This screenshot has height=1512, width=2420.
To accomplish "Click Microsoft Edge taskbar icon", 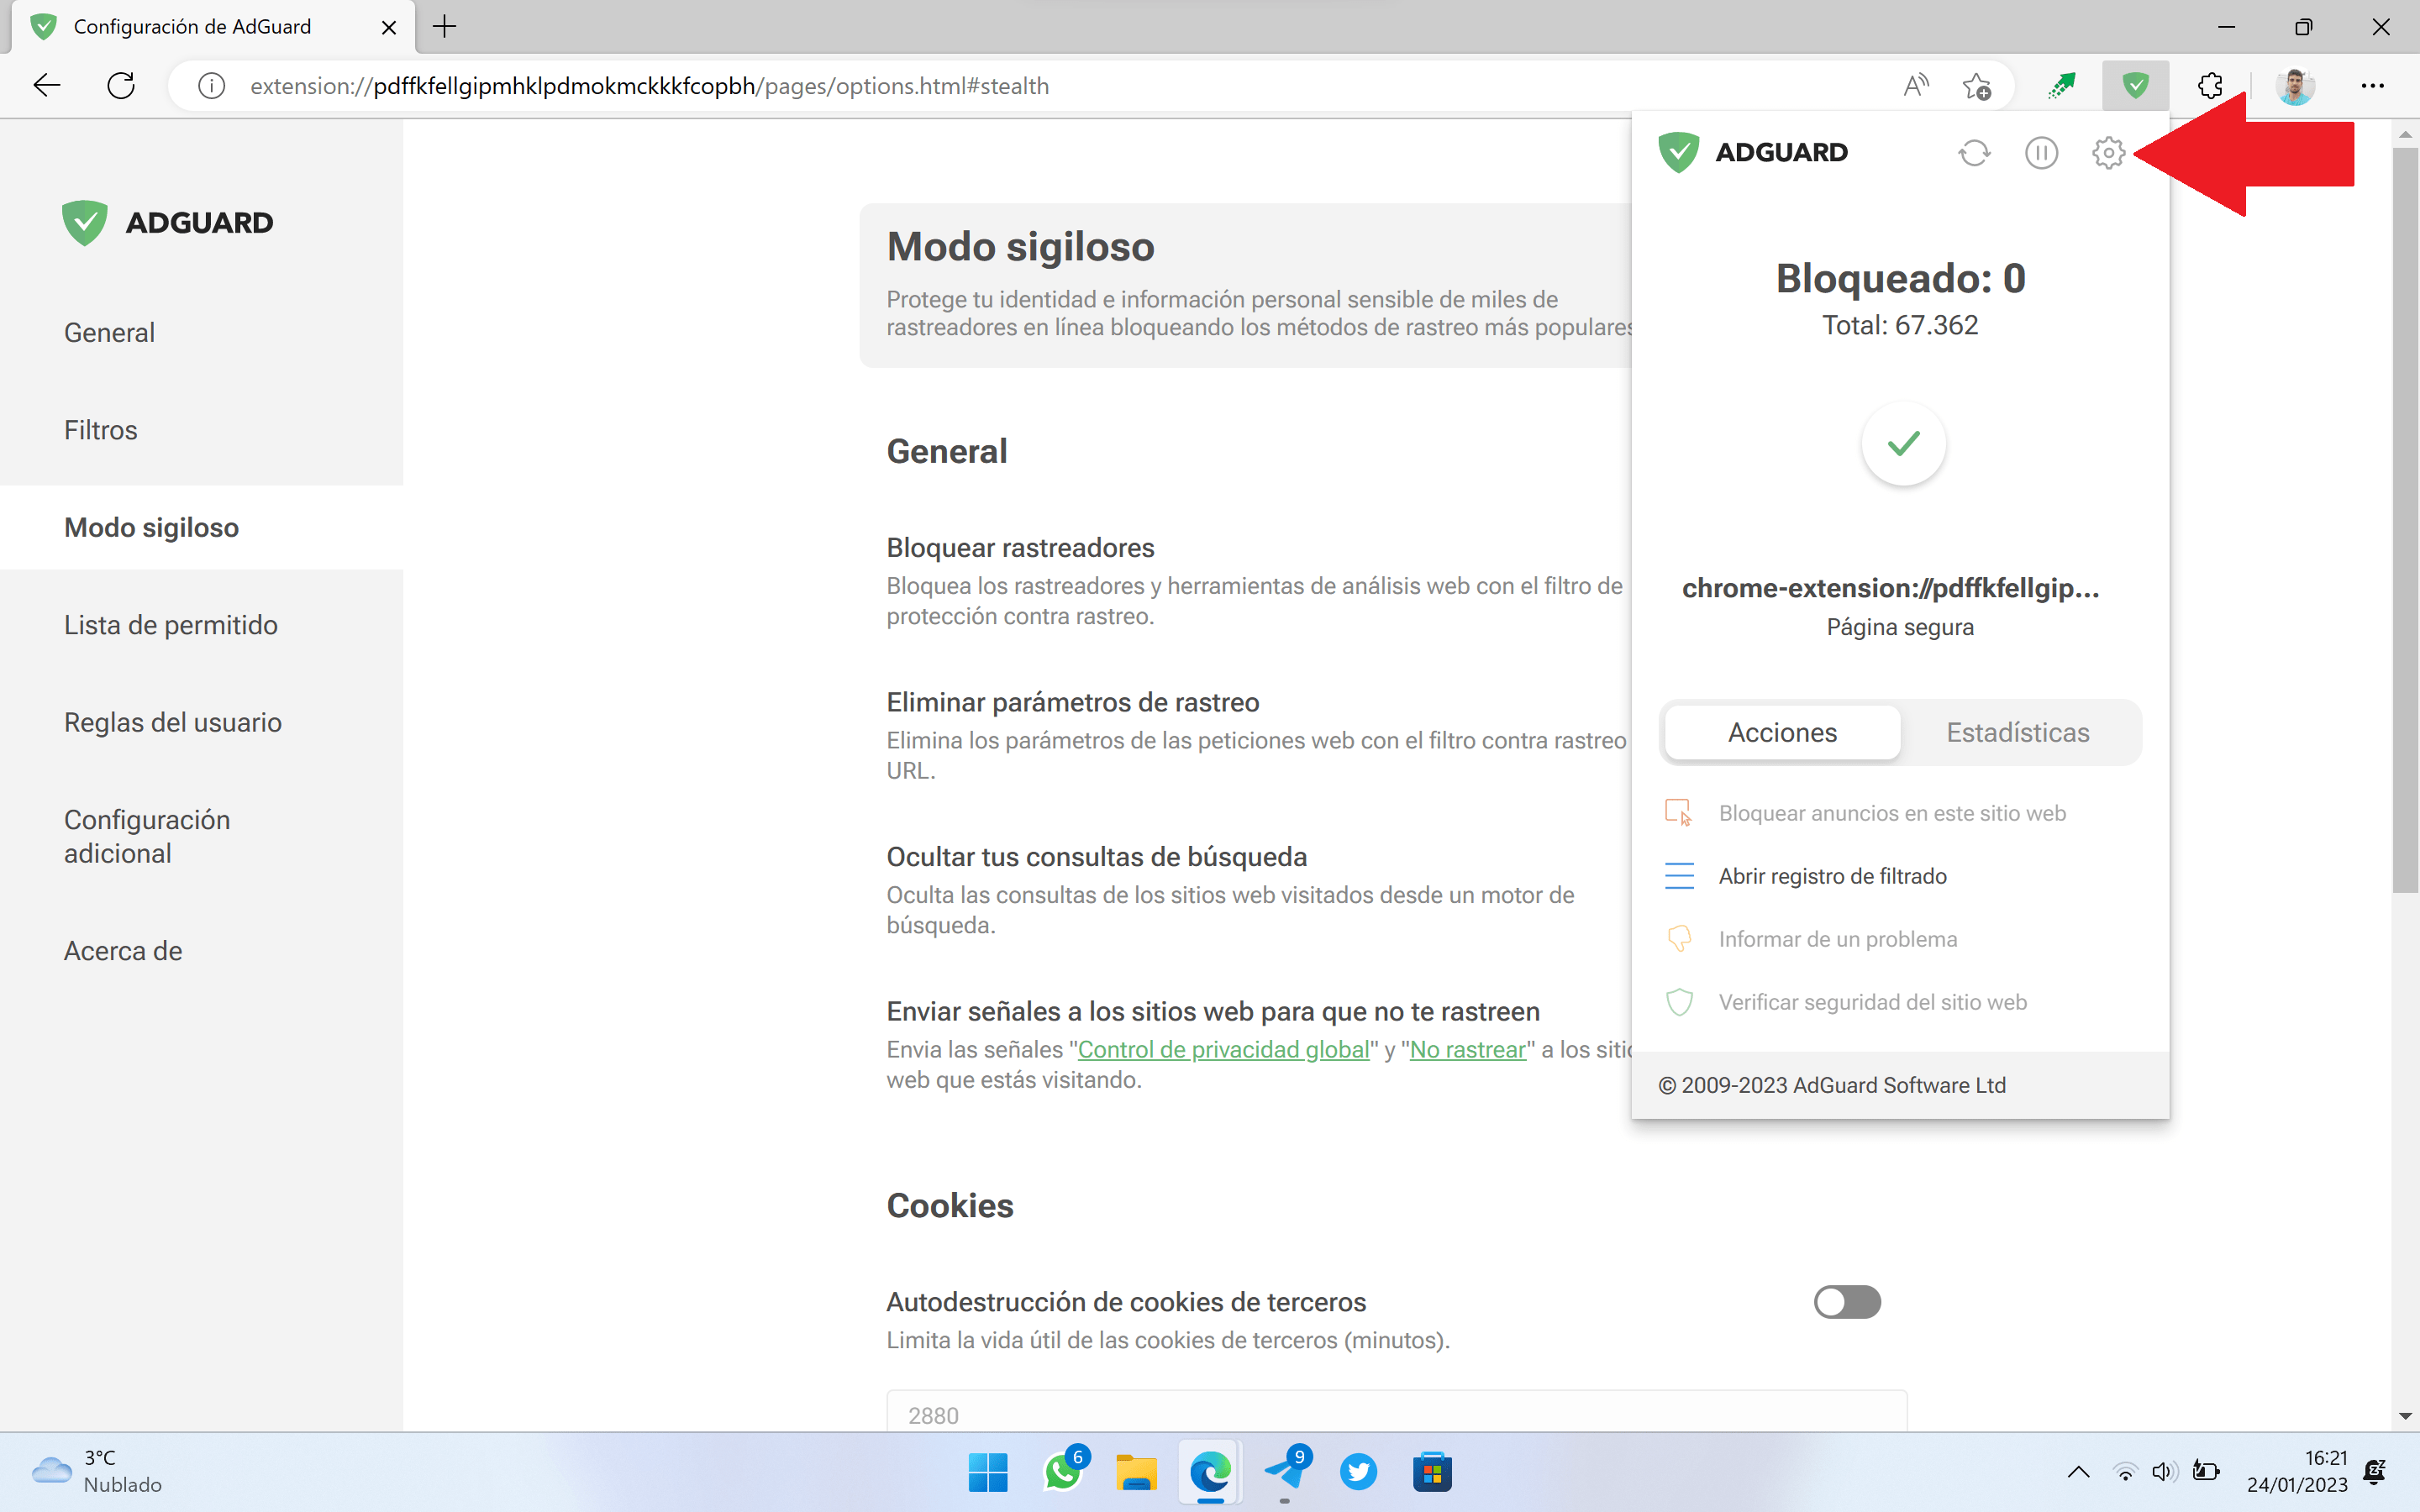I will [x=1210, y=1472].
